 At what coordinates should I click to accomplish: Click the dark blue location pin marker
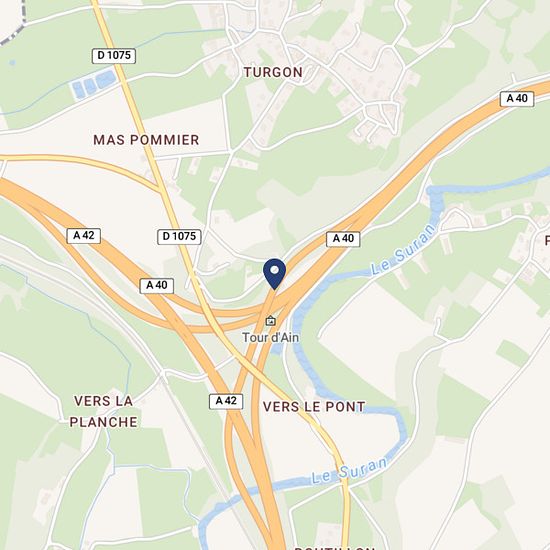[275, 274]
